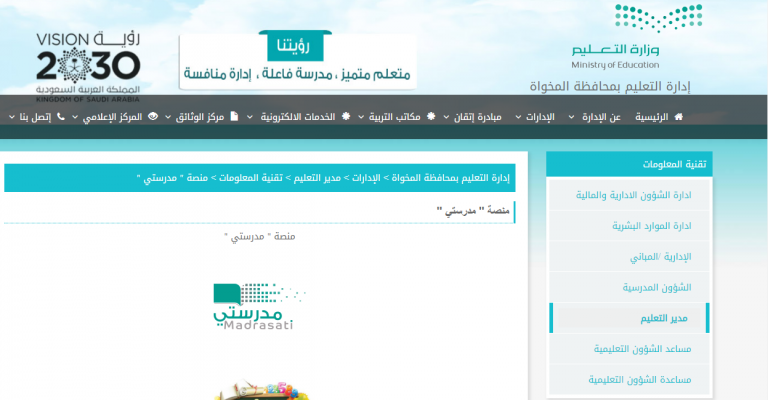Click the رؤيتنا vision banner
This screenshot has height=400, width=768.
[x=297, y=61]
